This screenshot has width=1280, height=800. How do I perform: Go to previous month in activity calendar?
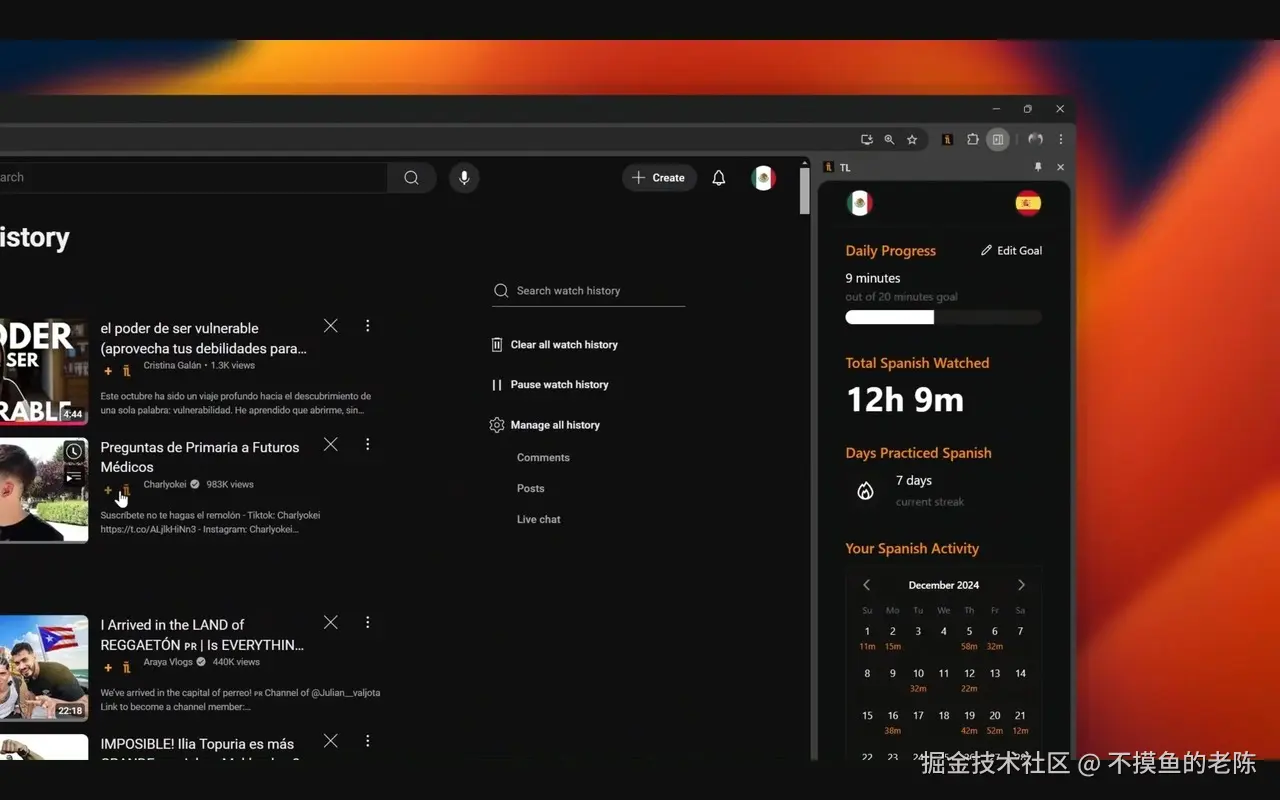pos(866,585)
